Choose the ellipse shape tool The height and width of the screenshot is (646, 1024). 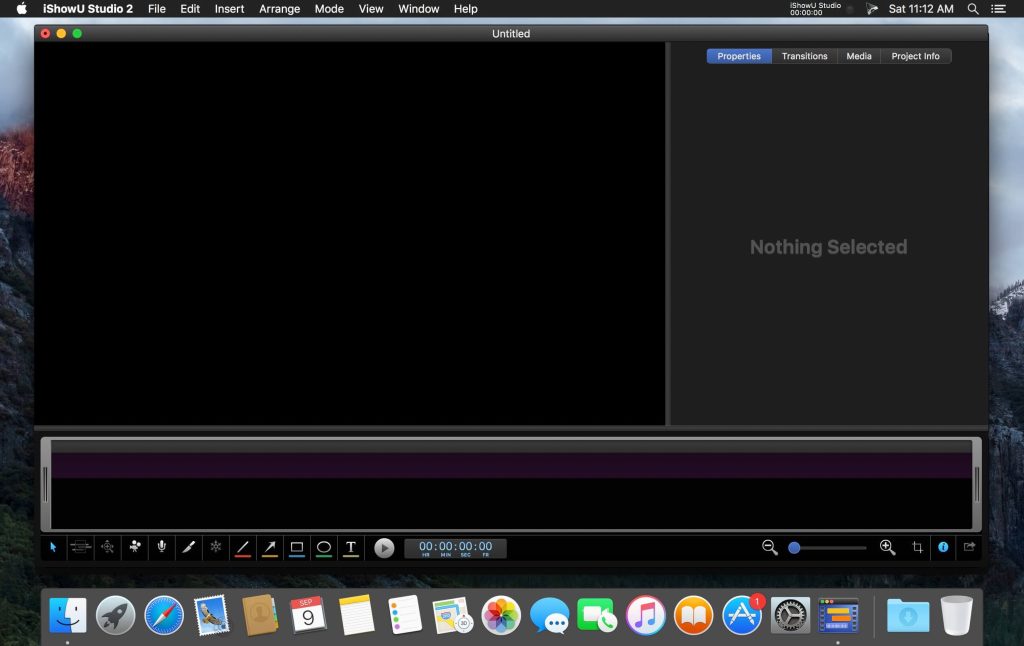tap(323, 547)
